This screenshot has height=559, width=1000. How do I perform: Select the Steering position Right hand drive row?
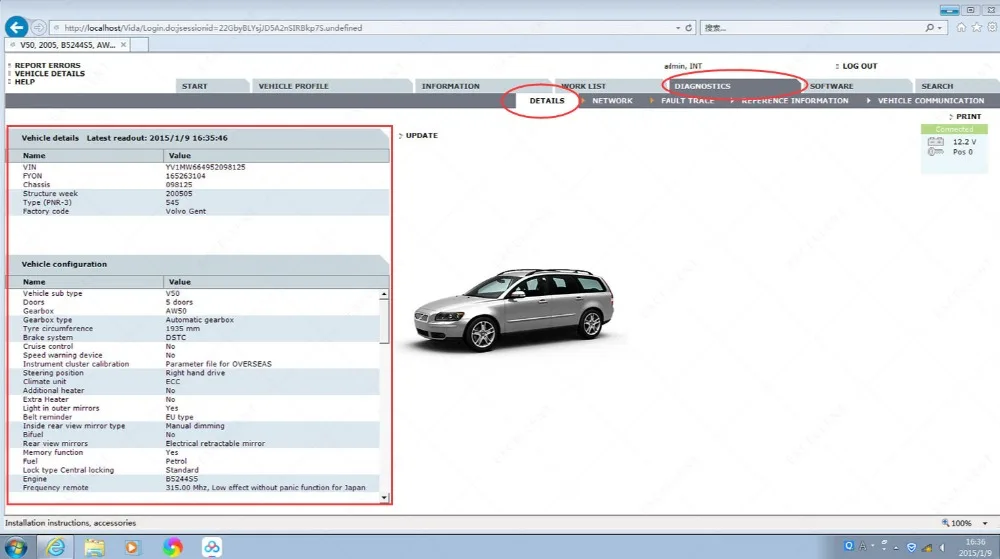point(193,373)
